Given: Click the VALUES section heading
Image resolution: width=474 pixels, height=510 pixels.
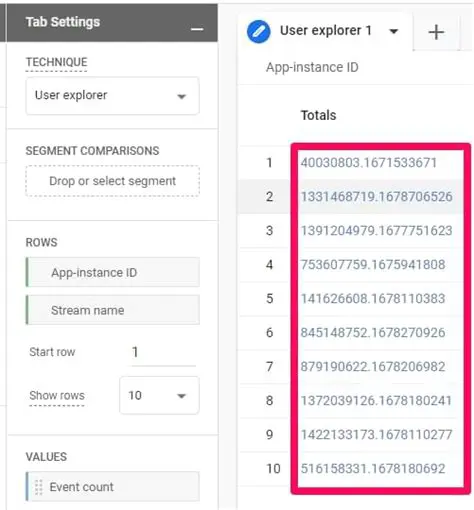Looking at the screenshot, I should coord(46,457).
